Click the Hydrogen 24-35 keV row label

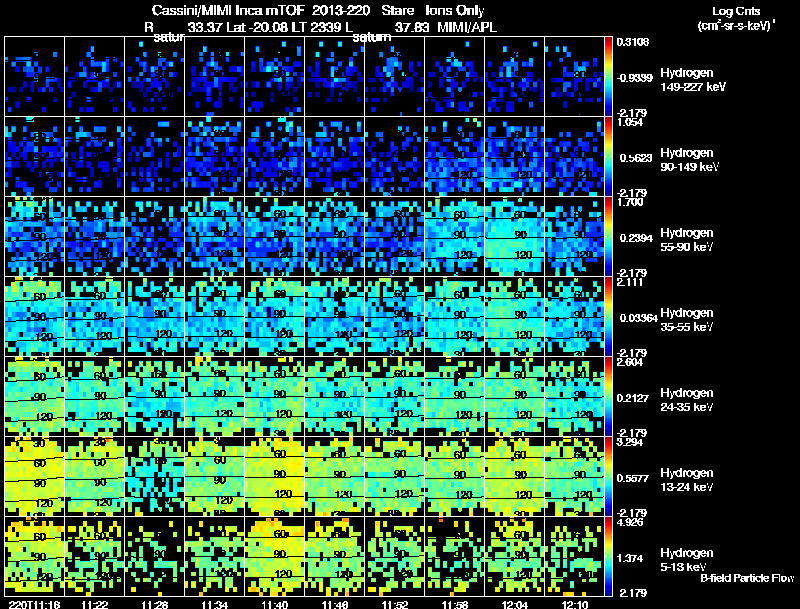coord(687,400)
